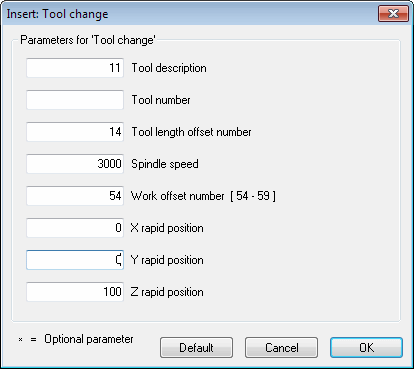Click the Spindle speed field showing 3000
415x369 pixels.
[75, 164]
